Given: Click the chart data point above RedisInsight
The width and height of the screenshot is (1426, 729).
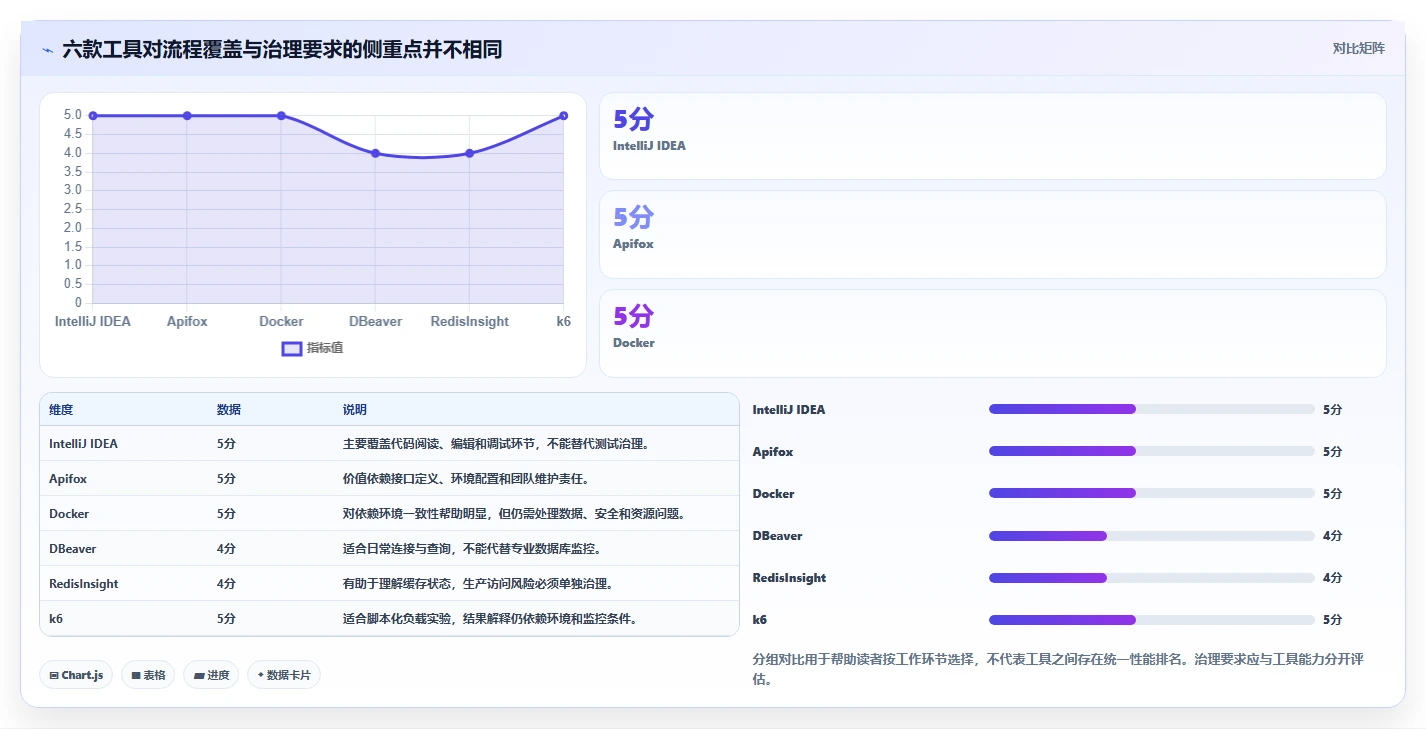Looking at the screenshot, I should [469, 153].
